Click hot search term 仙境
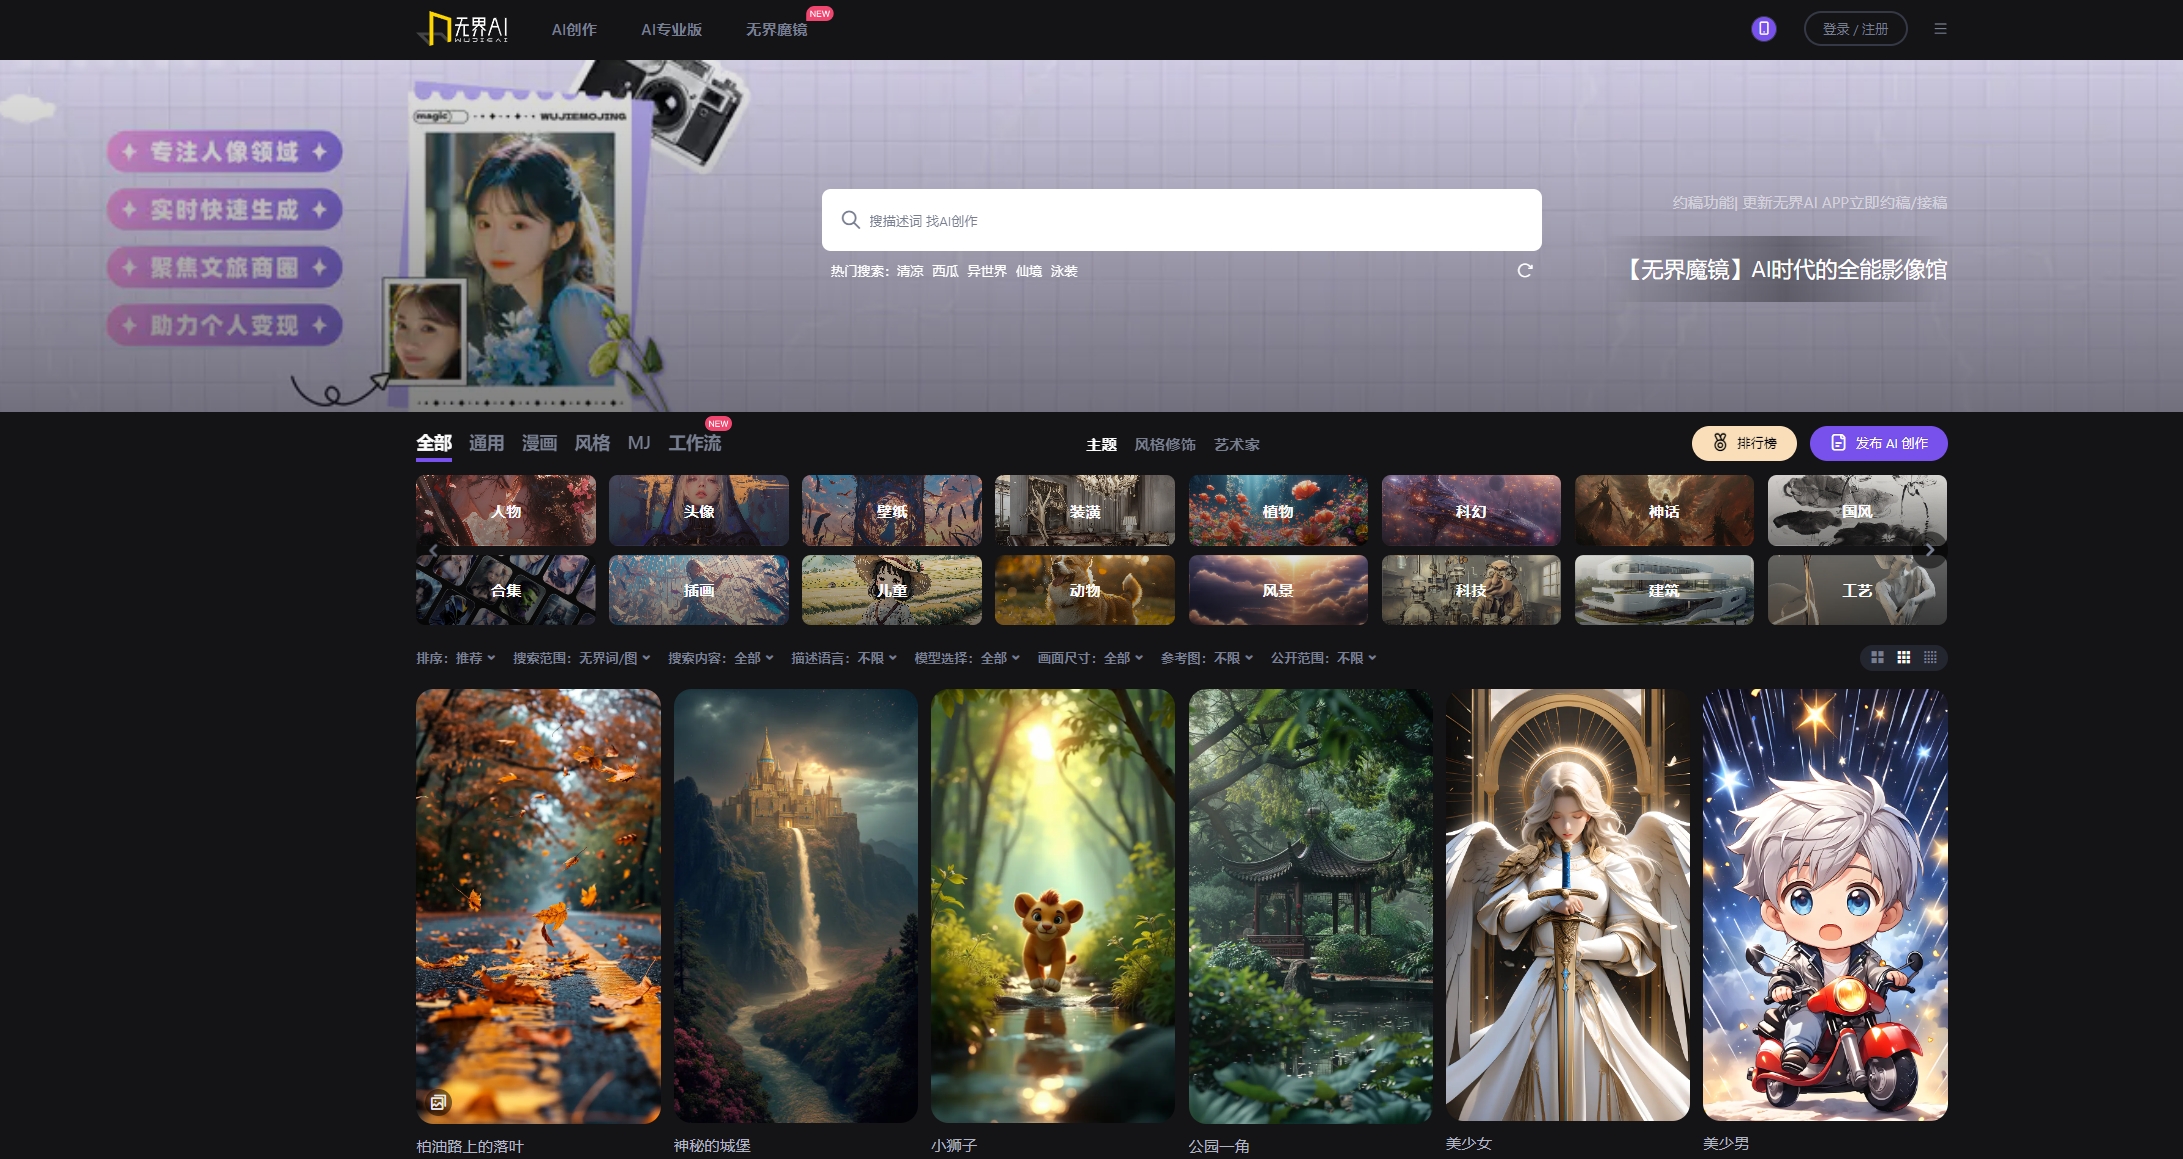 1029,271
